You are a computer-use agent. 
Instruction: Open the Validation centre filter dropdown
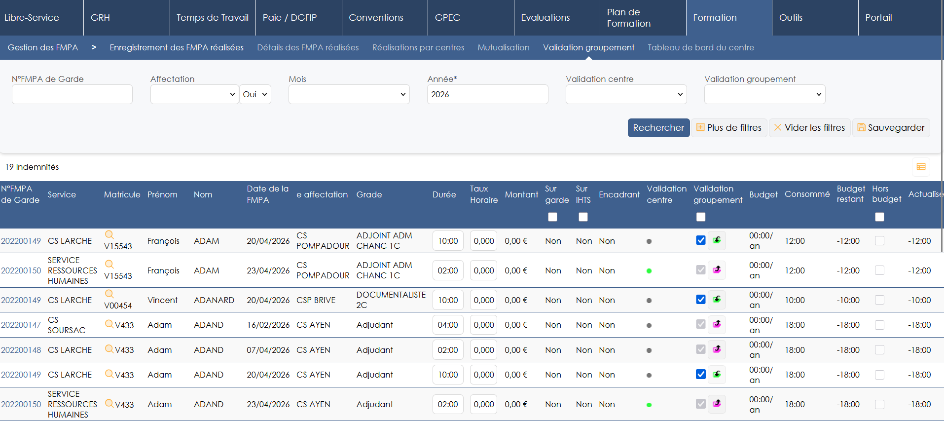coord(626,94)
